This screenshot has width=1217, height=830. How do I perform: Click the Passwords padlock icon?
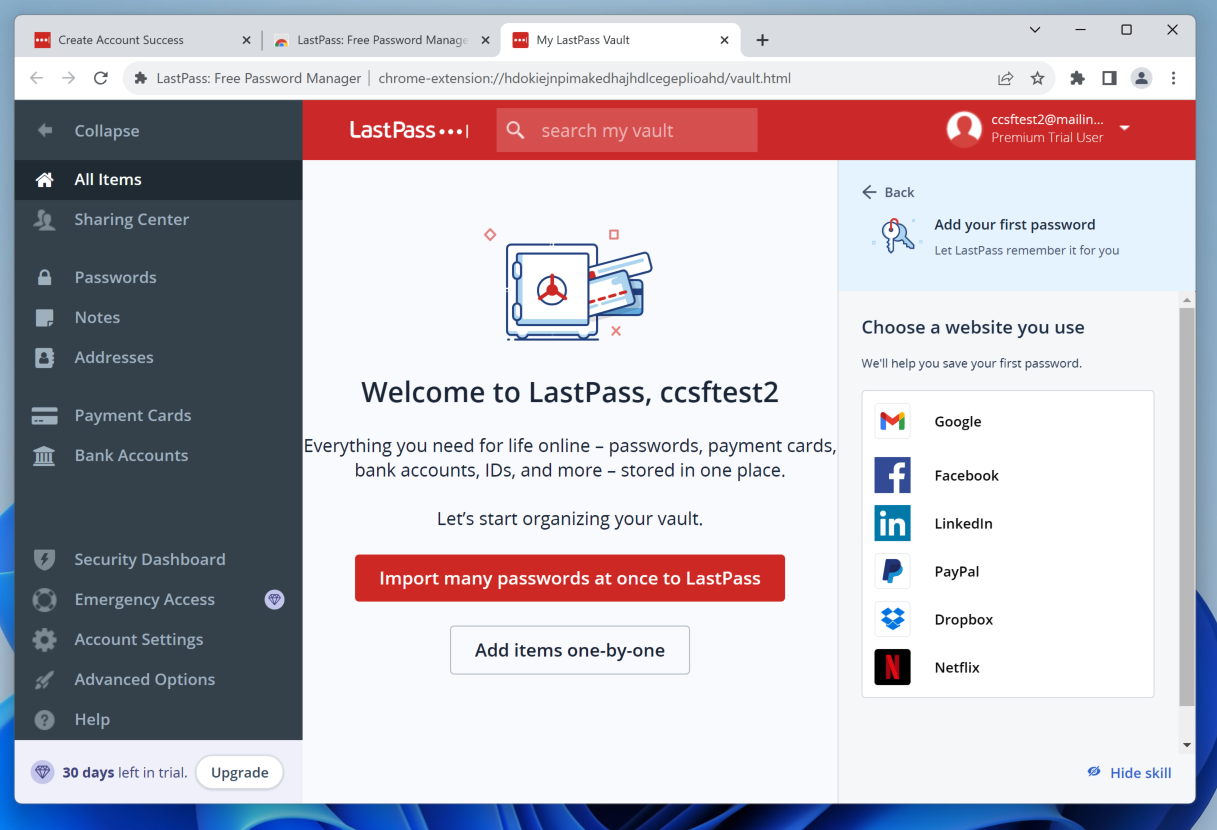[x=44, y=278]
